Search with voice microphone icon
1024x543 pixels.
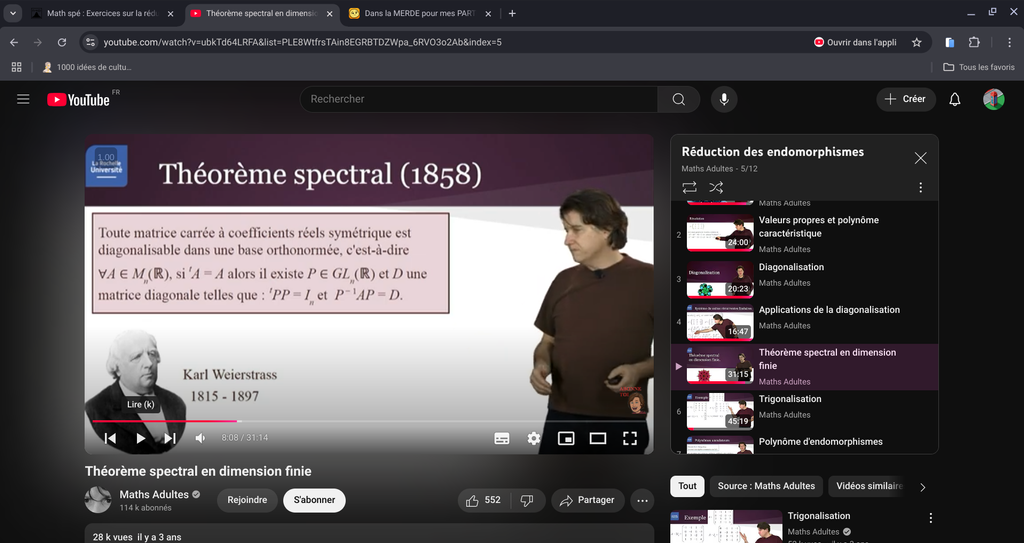tap(724, 99)
